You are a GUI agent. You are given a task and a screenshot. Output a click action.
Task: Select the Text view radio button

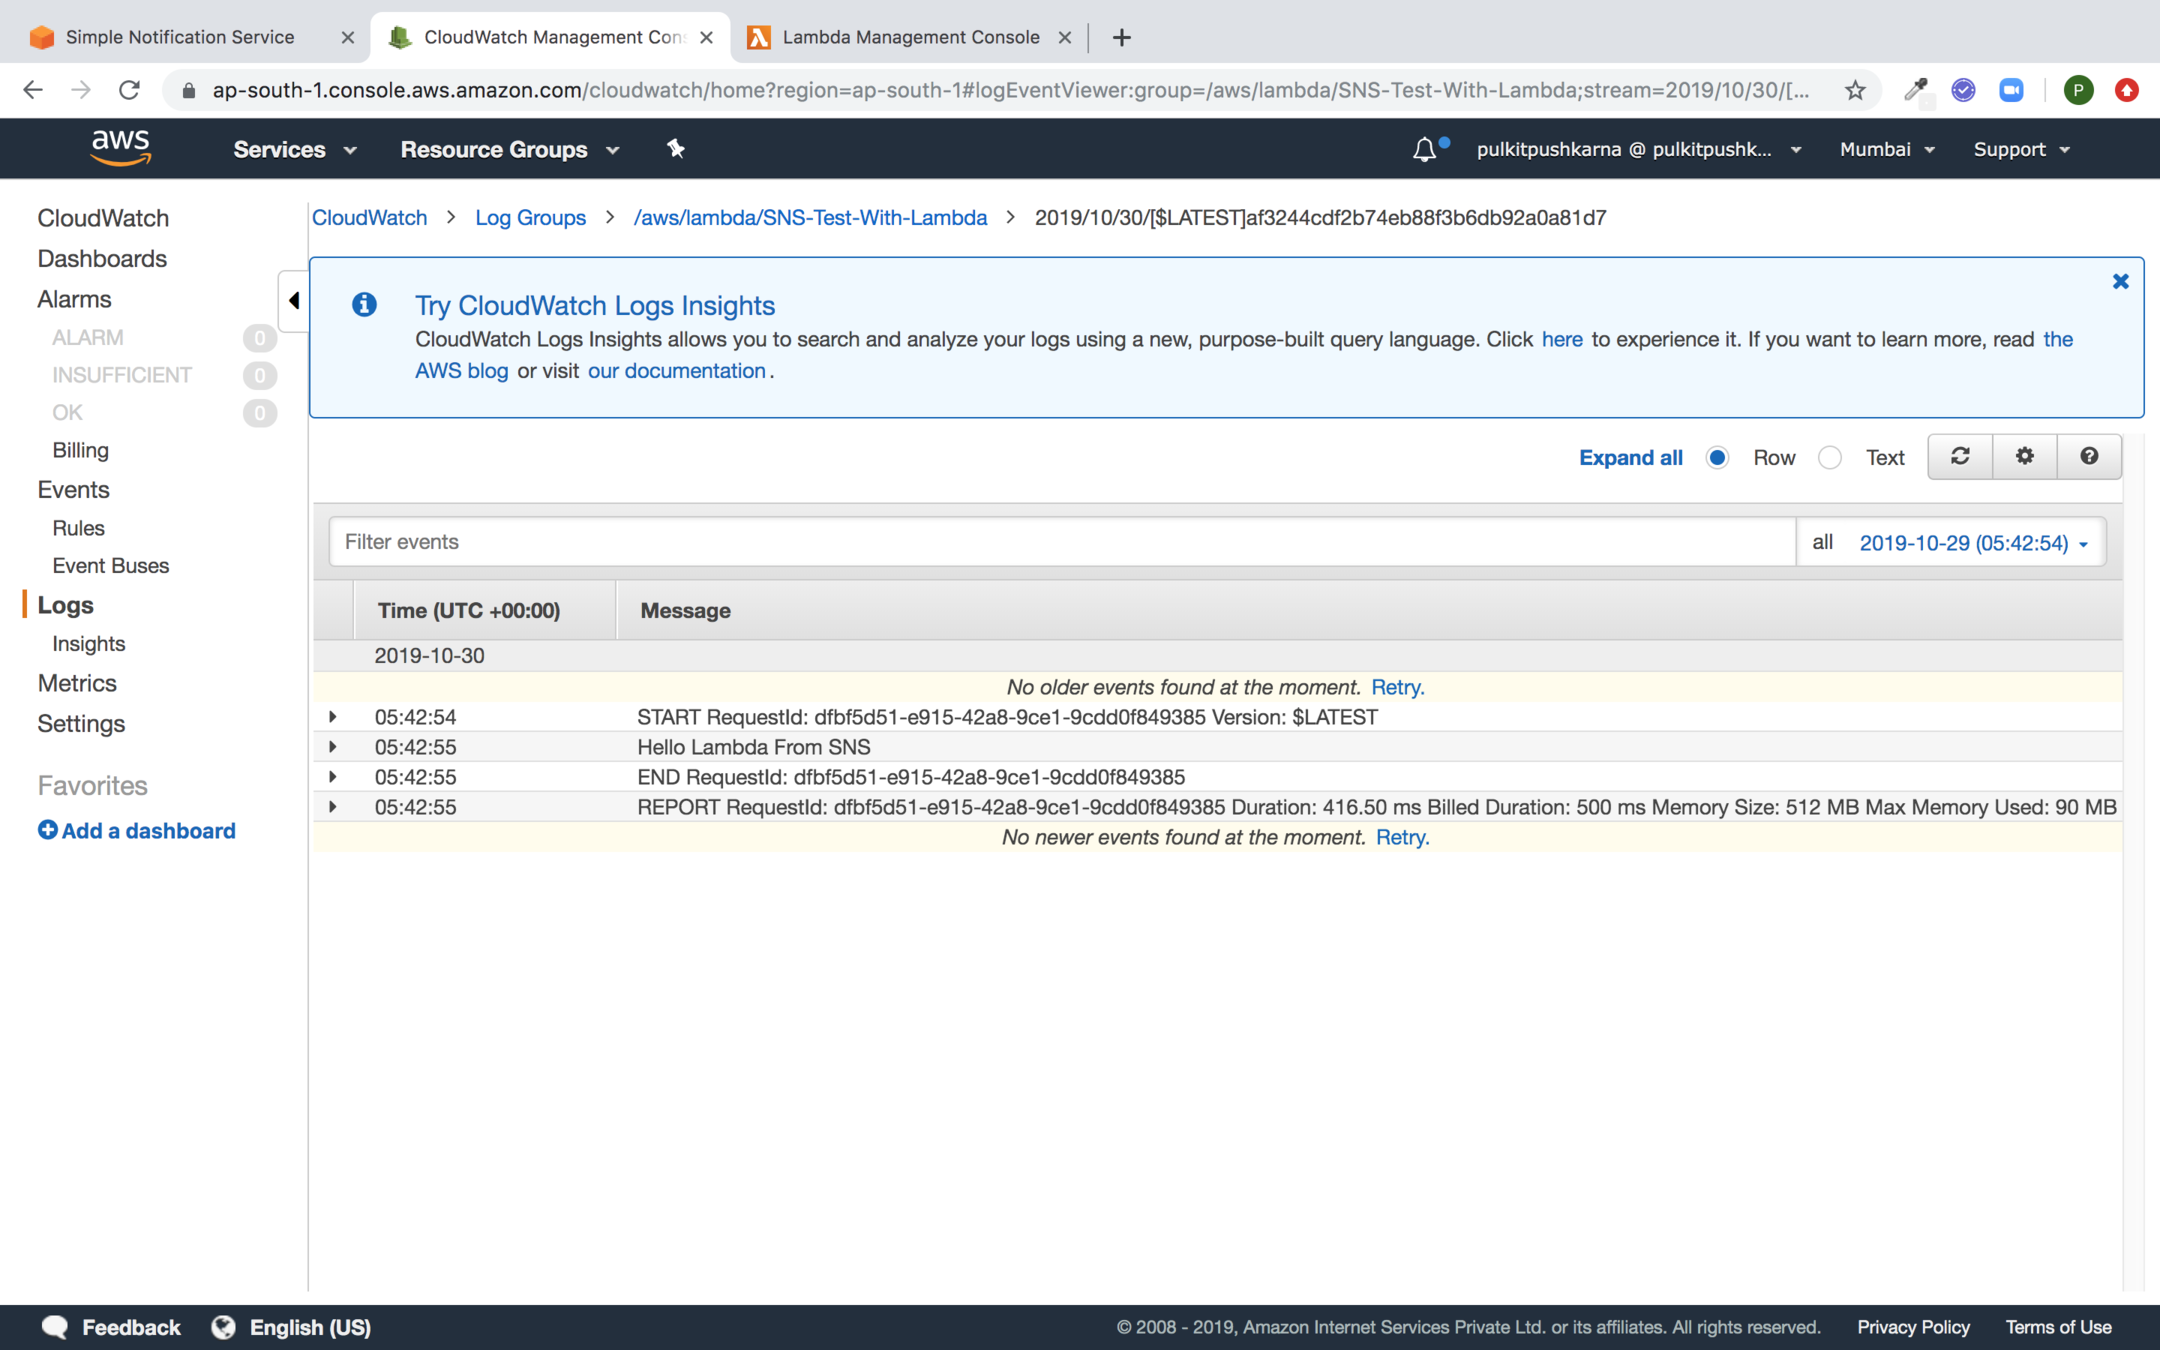click(x=1830, y=458)
